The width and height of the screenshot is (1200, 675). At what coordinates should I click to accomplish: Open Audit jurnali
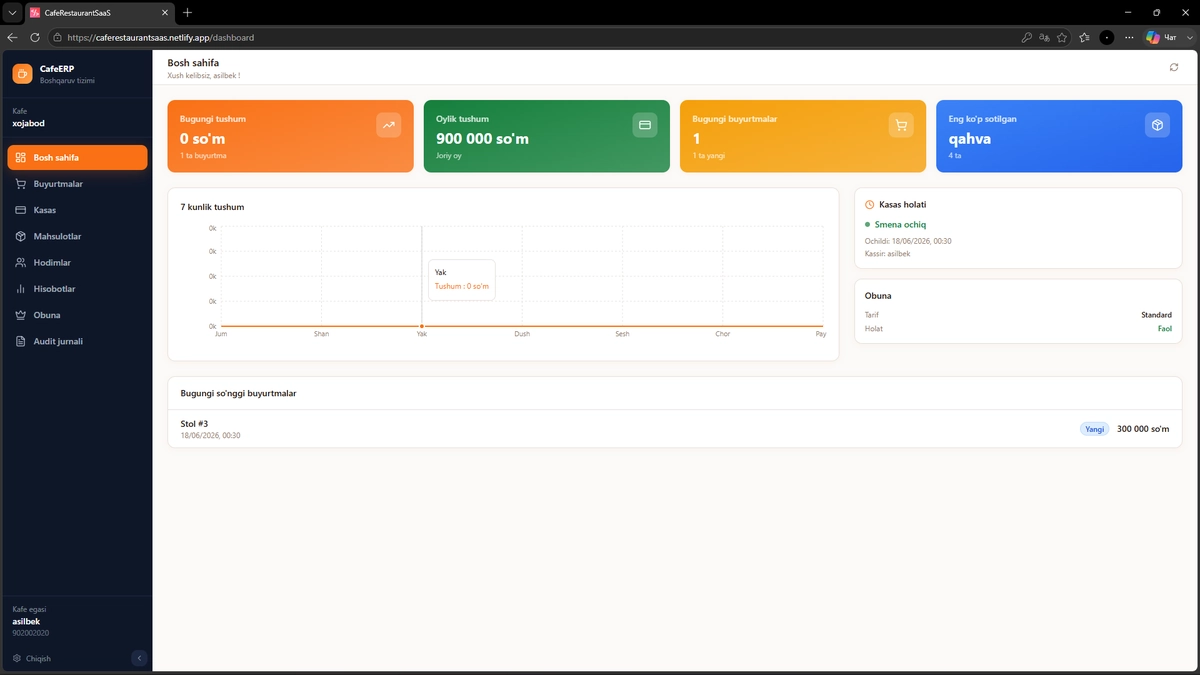coord(77,341)
